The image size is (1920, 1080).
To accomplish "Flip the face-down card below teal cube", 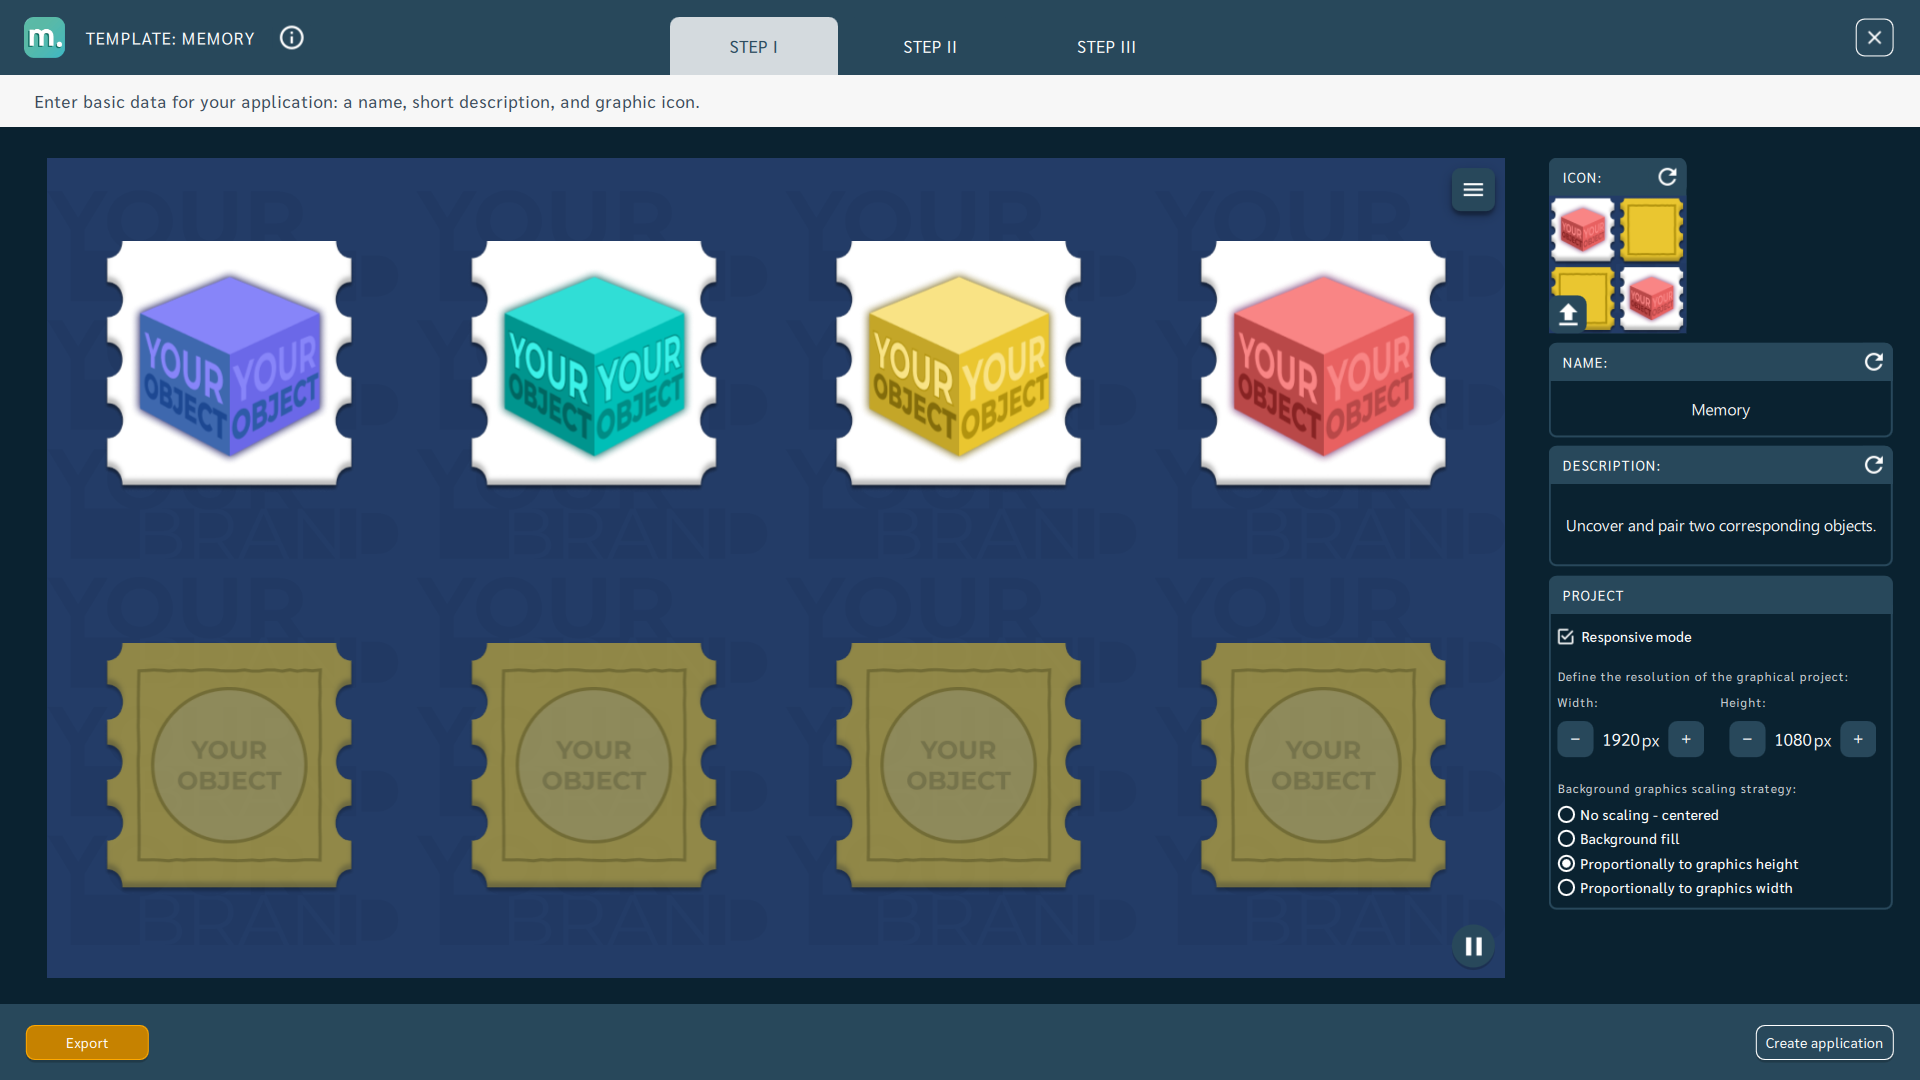I will click(x=594, y=765).
